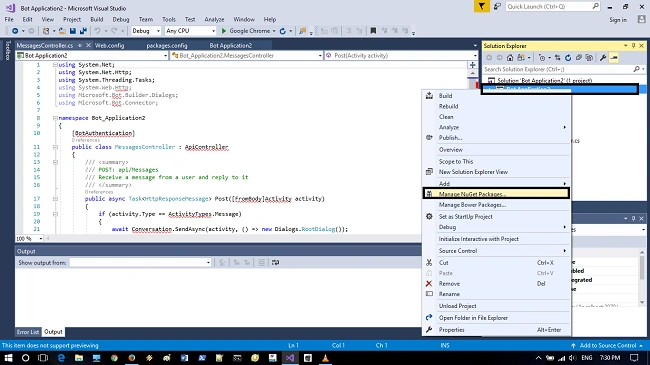Click Save All icon in toolbar

click(x=83, y=31)
